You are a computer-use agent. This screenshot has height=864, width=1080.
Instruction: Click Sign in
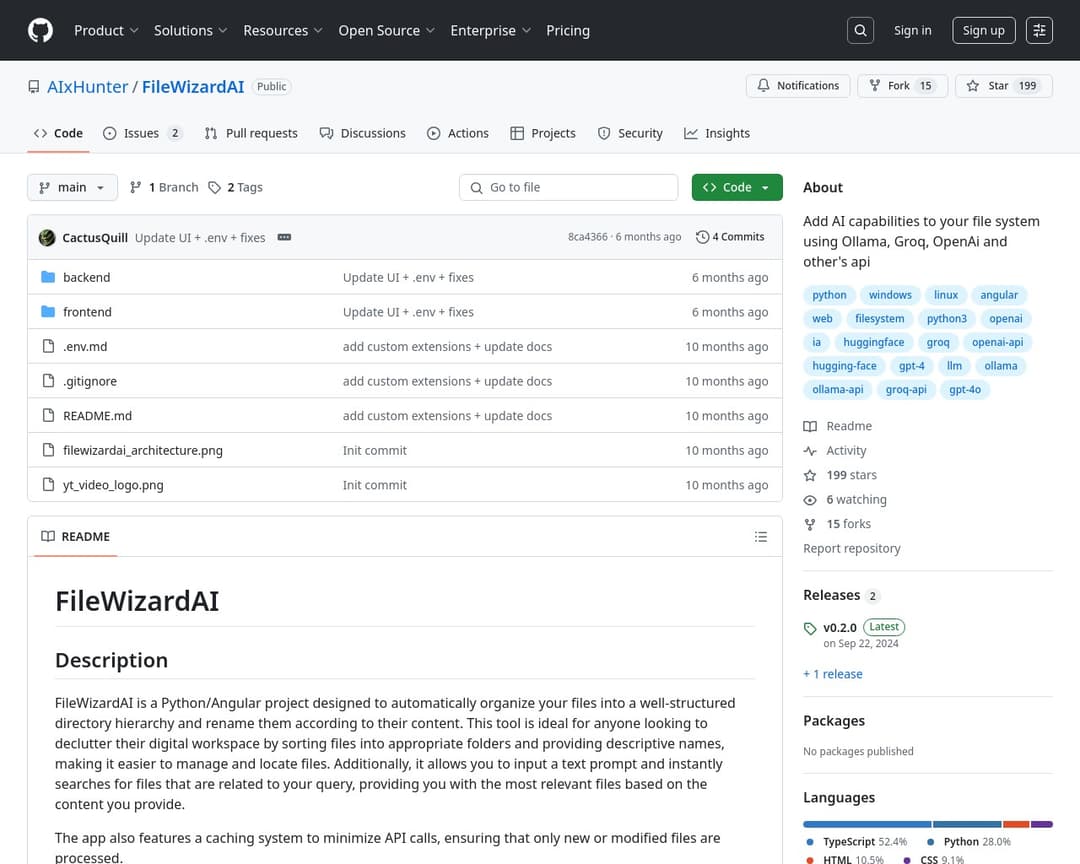point(913,30)
